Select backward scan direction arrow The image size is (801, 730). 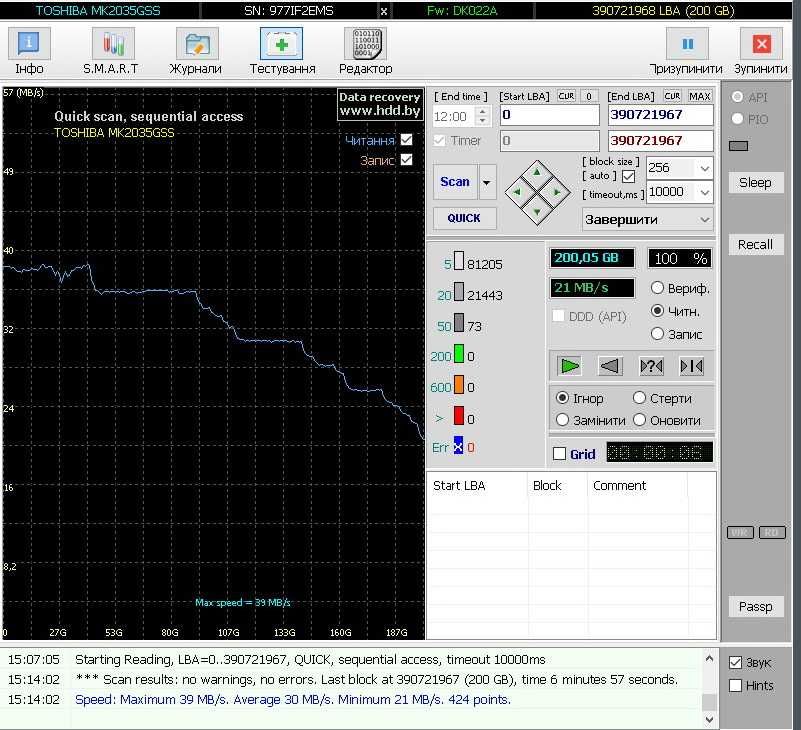pos(610,366)
